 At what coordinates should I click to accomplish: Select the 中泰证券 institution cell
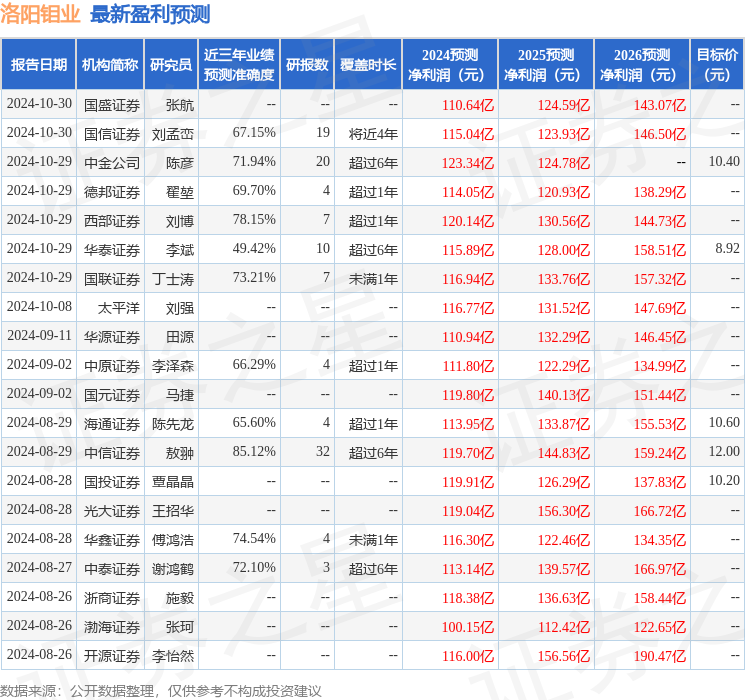click(112, 569)
